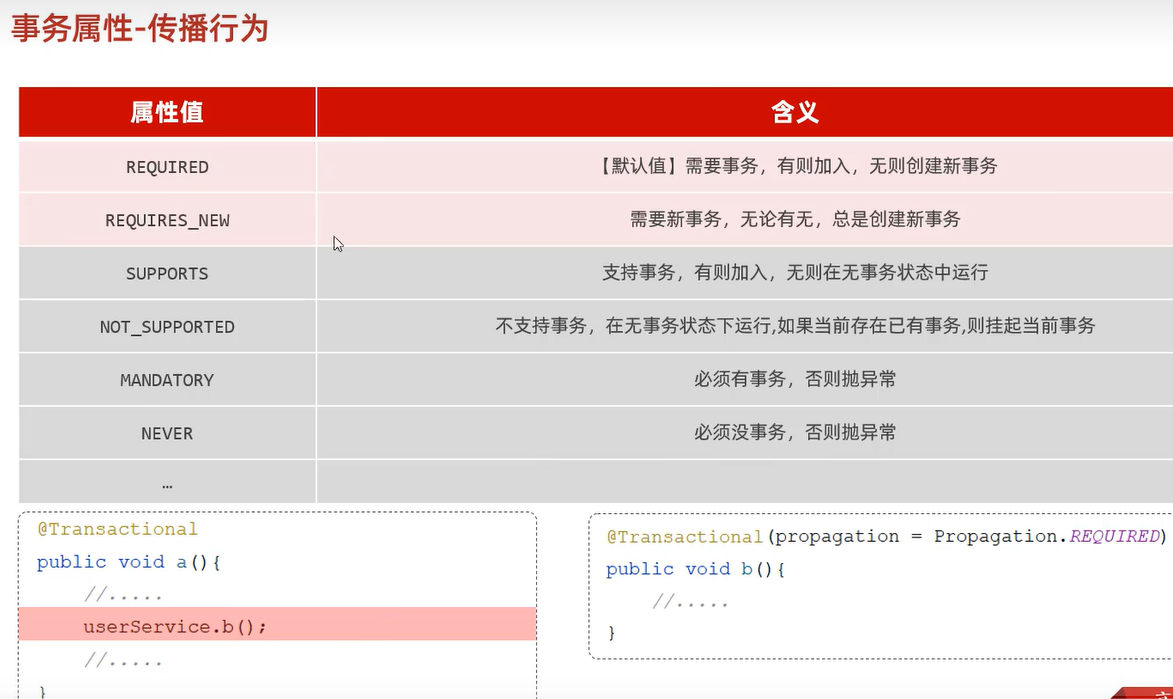Click the text 支持事务，有则加入，无则在无事务状态中运行
The width and height of the screenshot is (1173, 699).
tap(794, 272)
